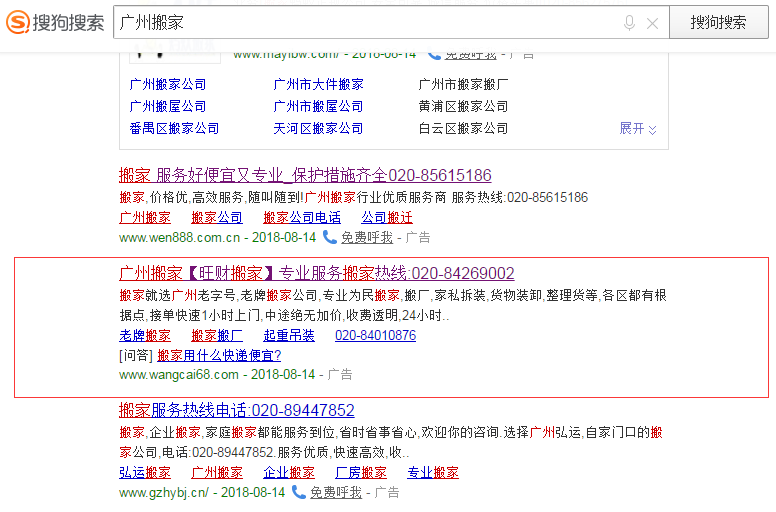This screenshot has width=776, height=512.
Task: Click phone icon beside wen888 免费呼我
Action: click(330, 237)
